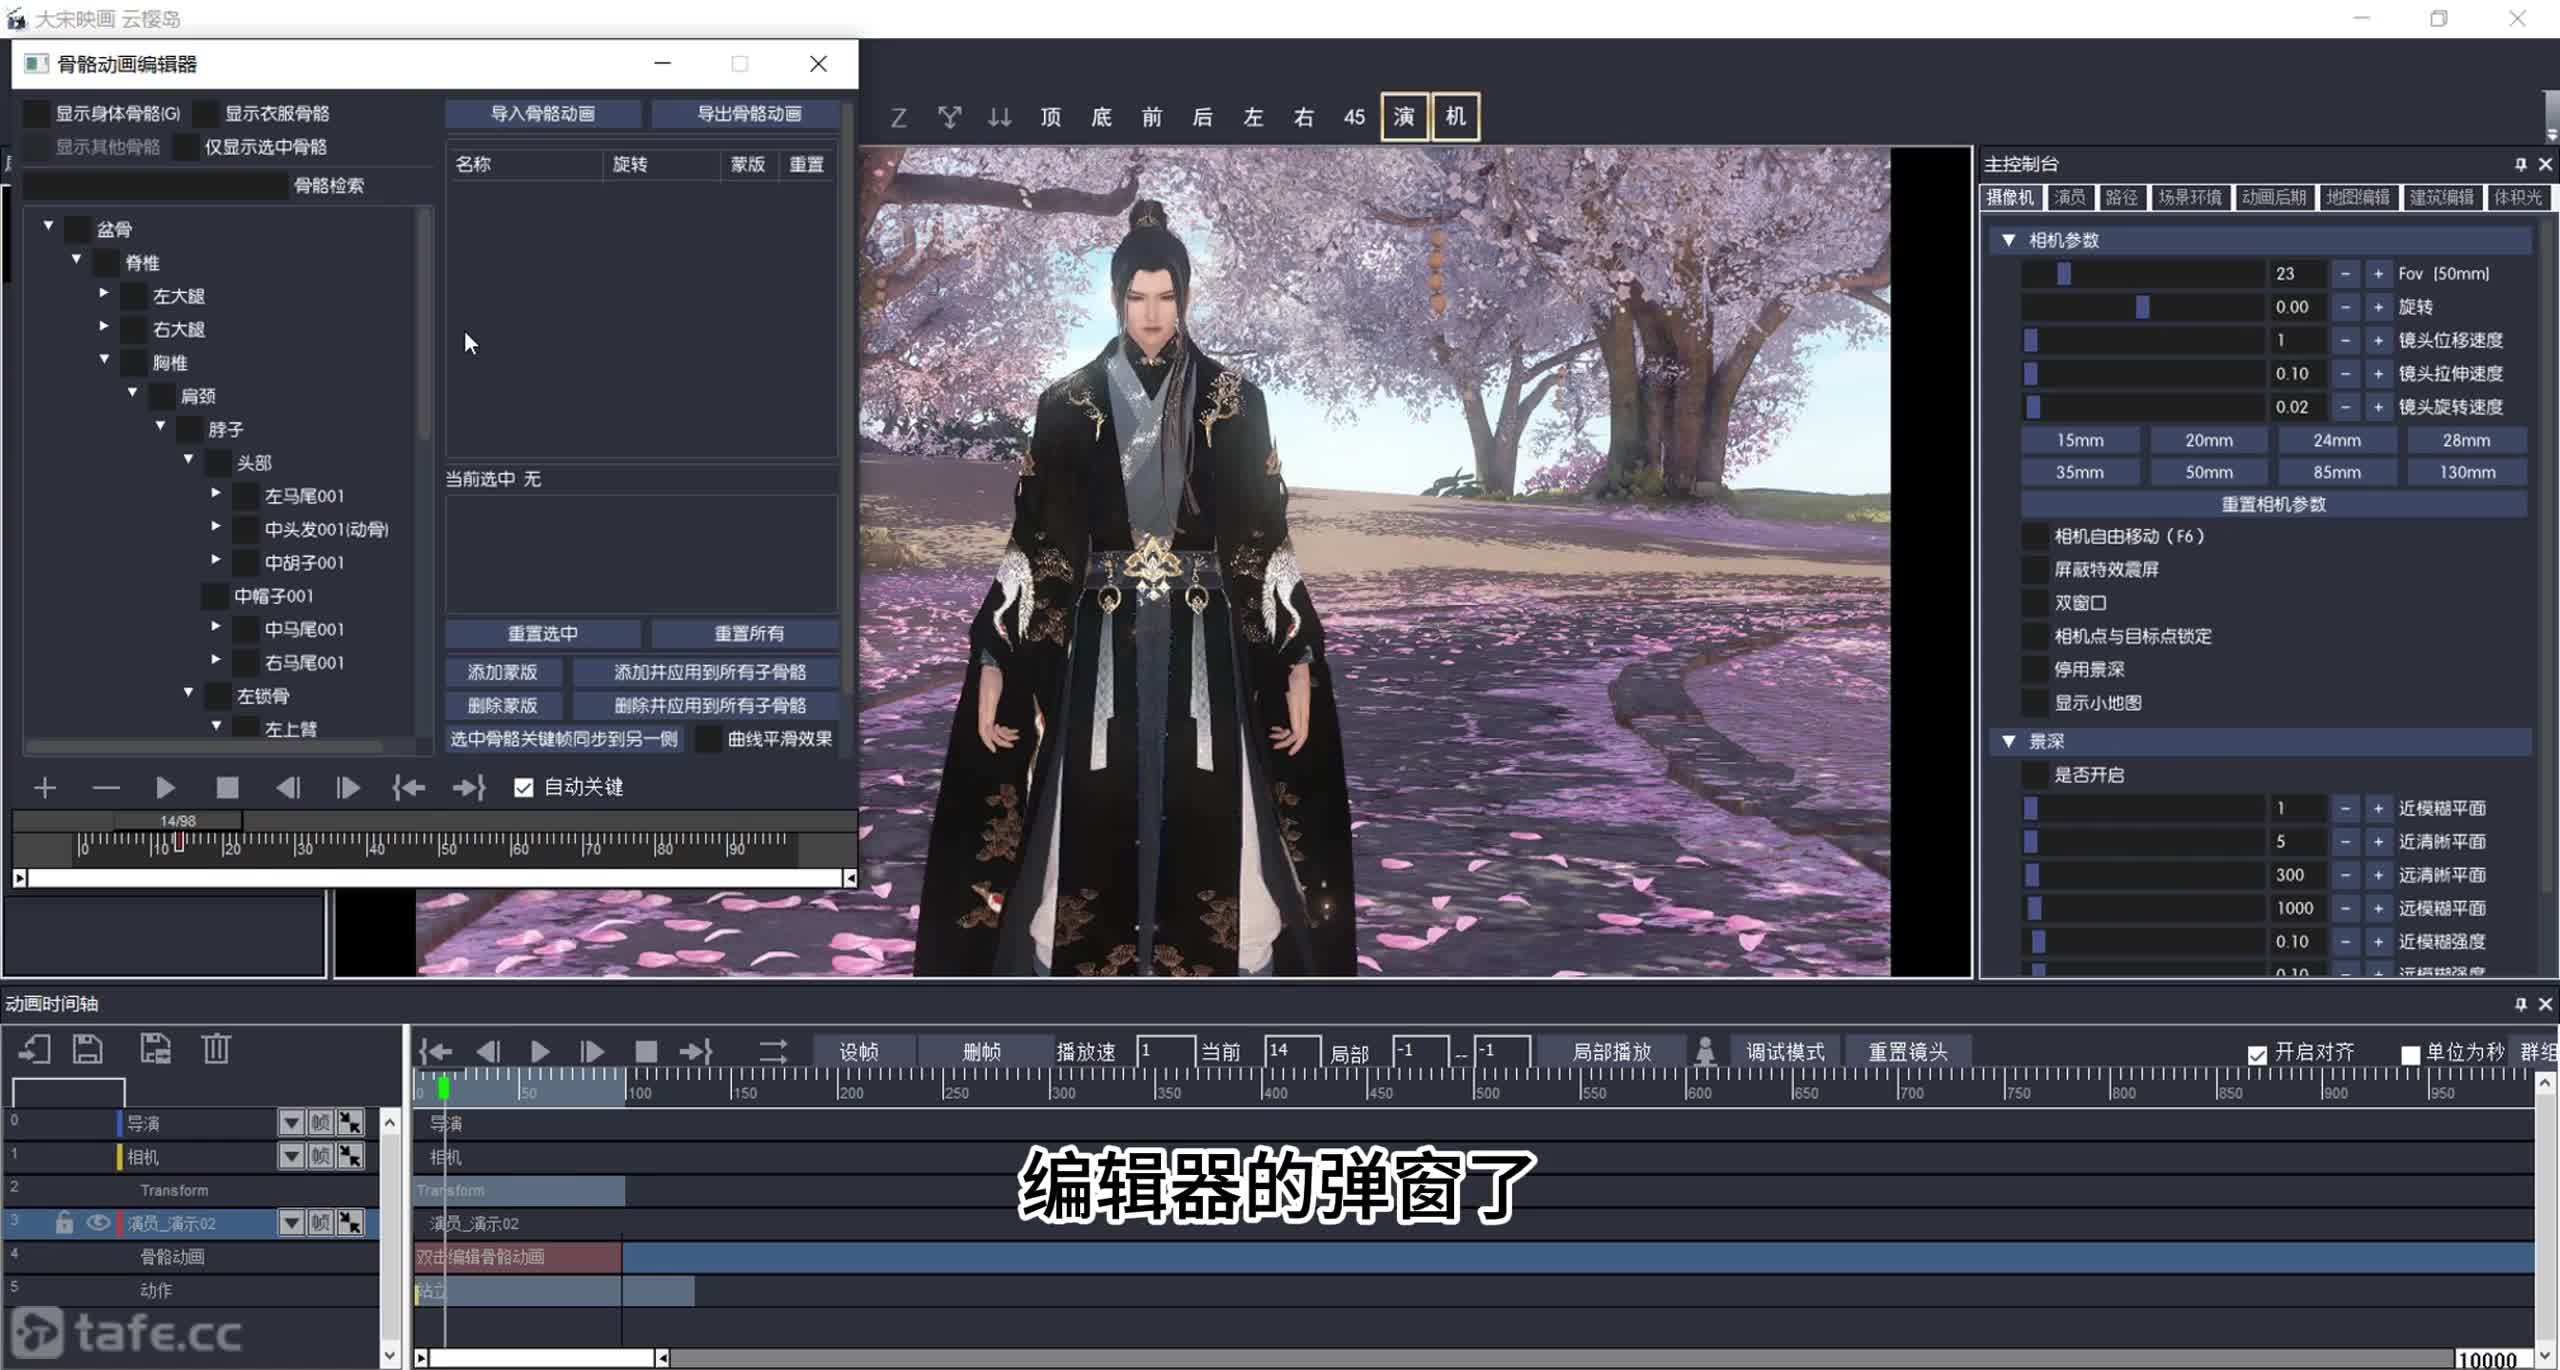The height and width of the screenshot is (1370, 2560).
Task: Jump to timeline end in main timeline toolbar
Action: pos(695,1051)
